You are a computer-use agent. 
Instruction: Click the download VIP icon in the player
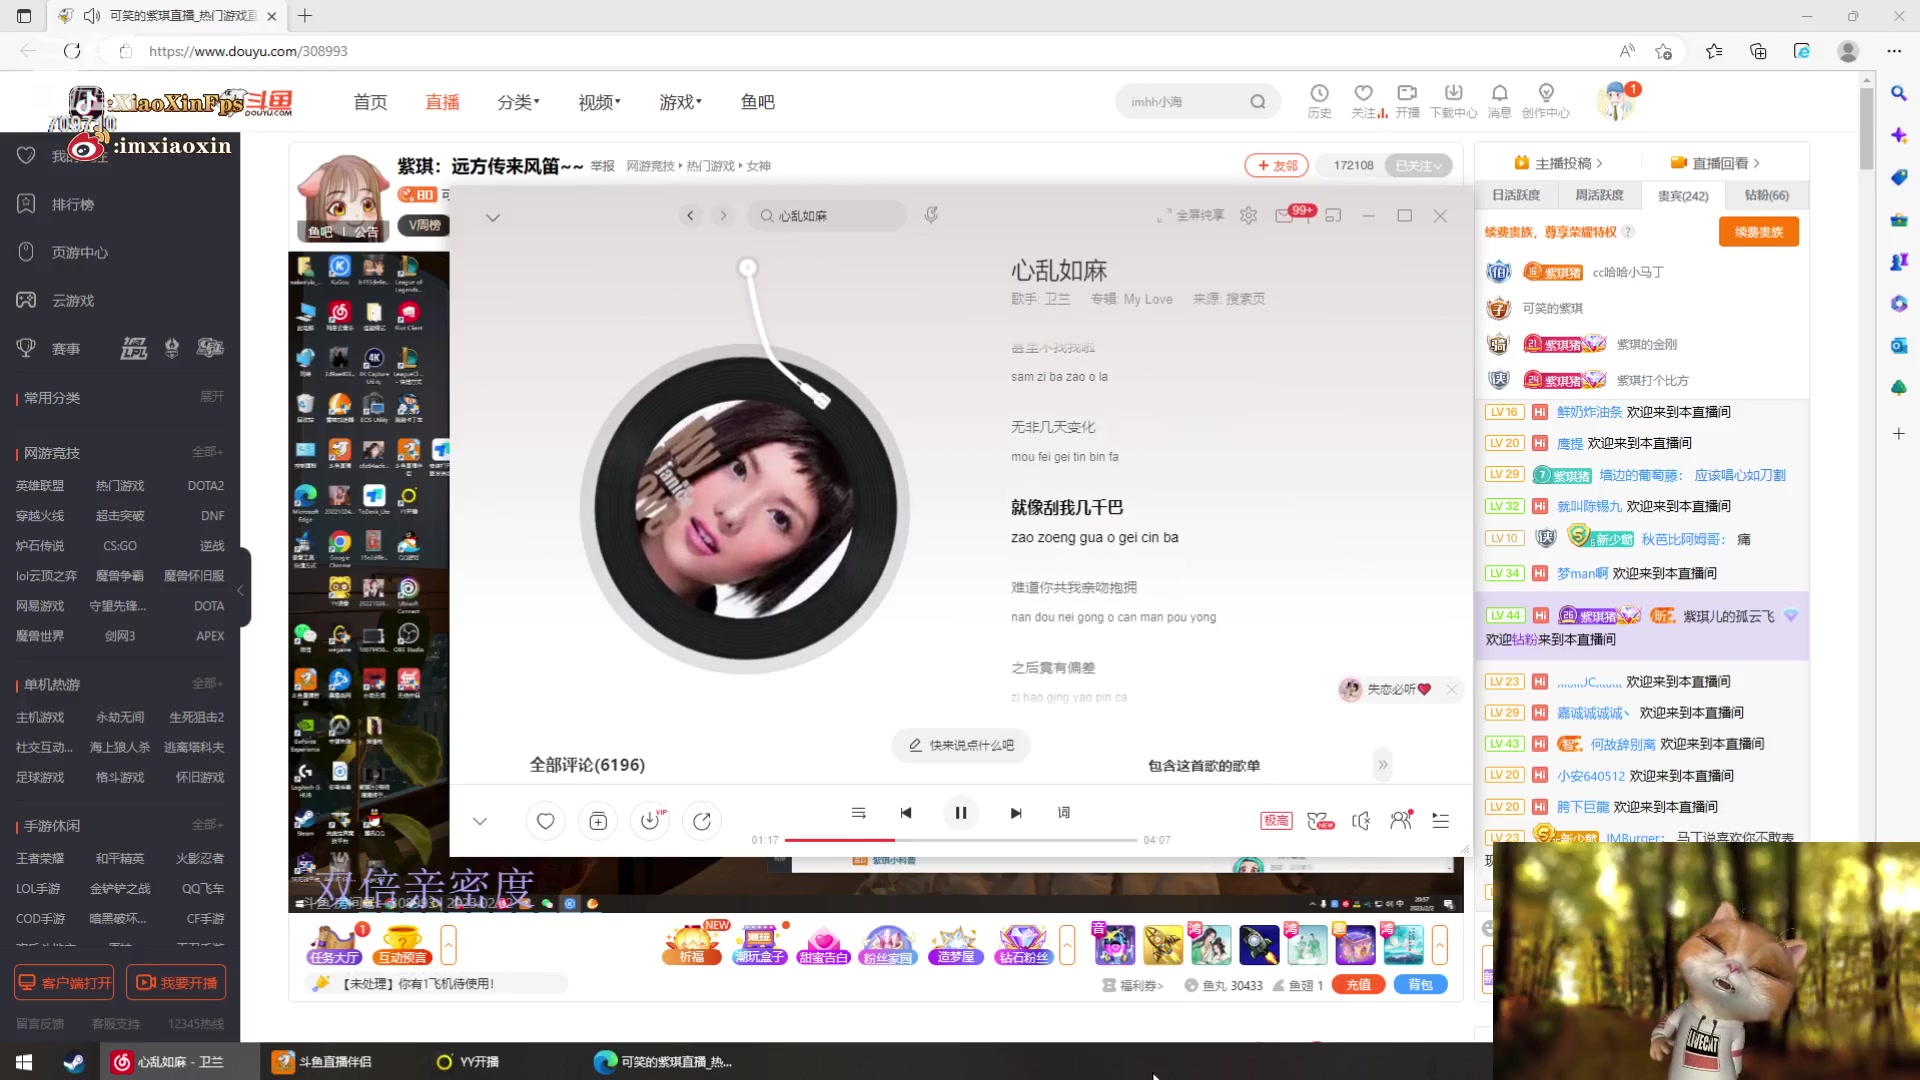[650, 820]
